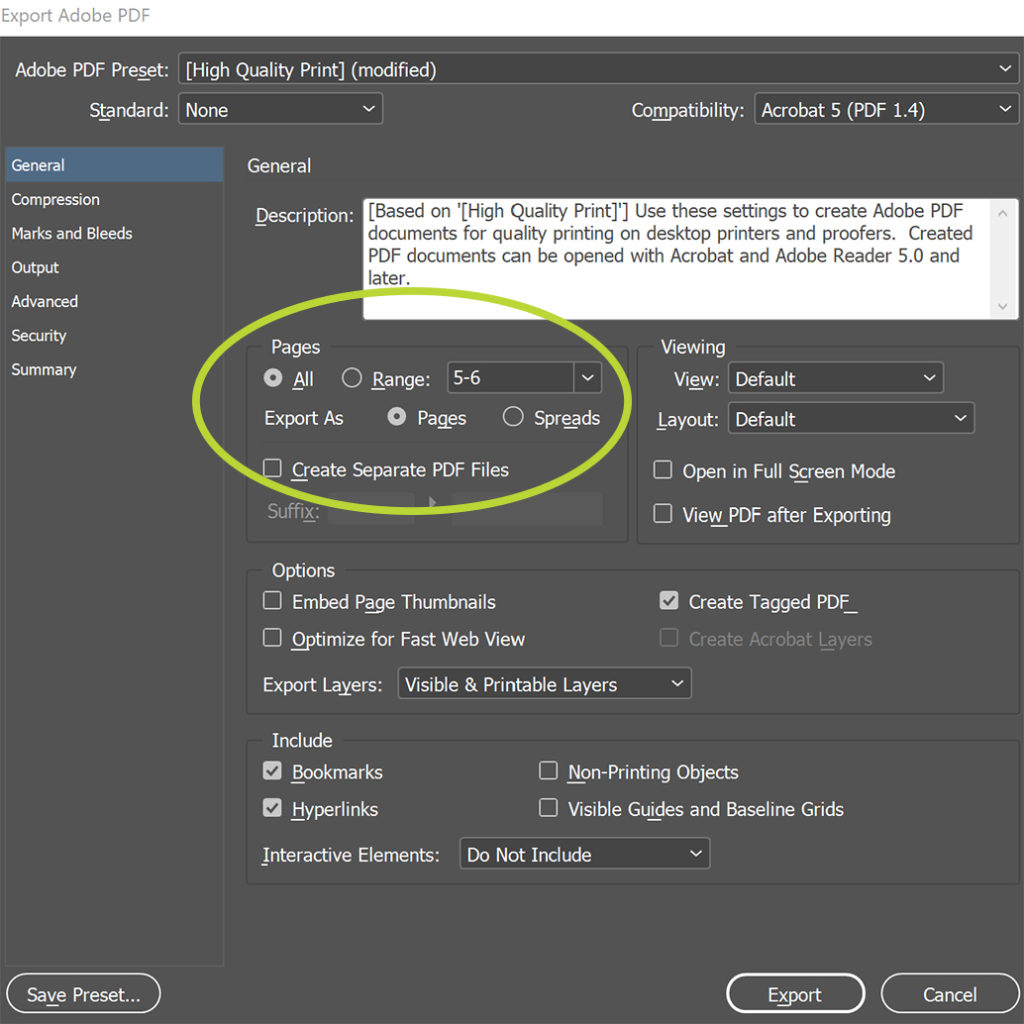Select the All pages radio button
This screenshot has width=1024, height=1024.
[273, 377]
